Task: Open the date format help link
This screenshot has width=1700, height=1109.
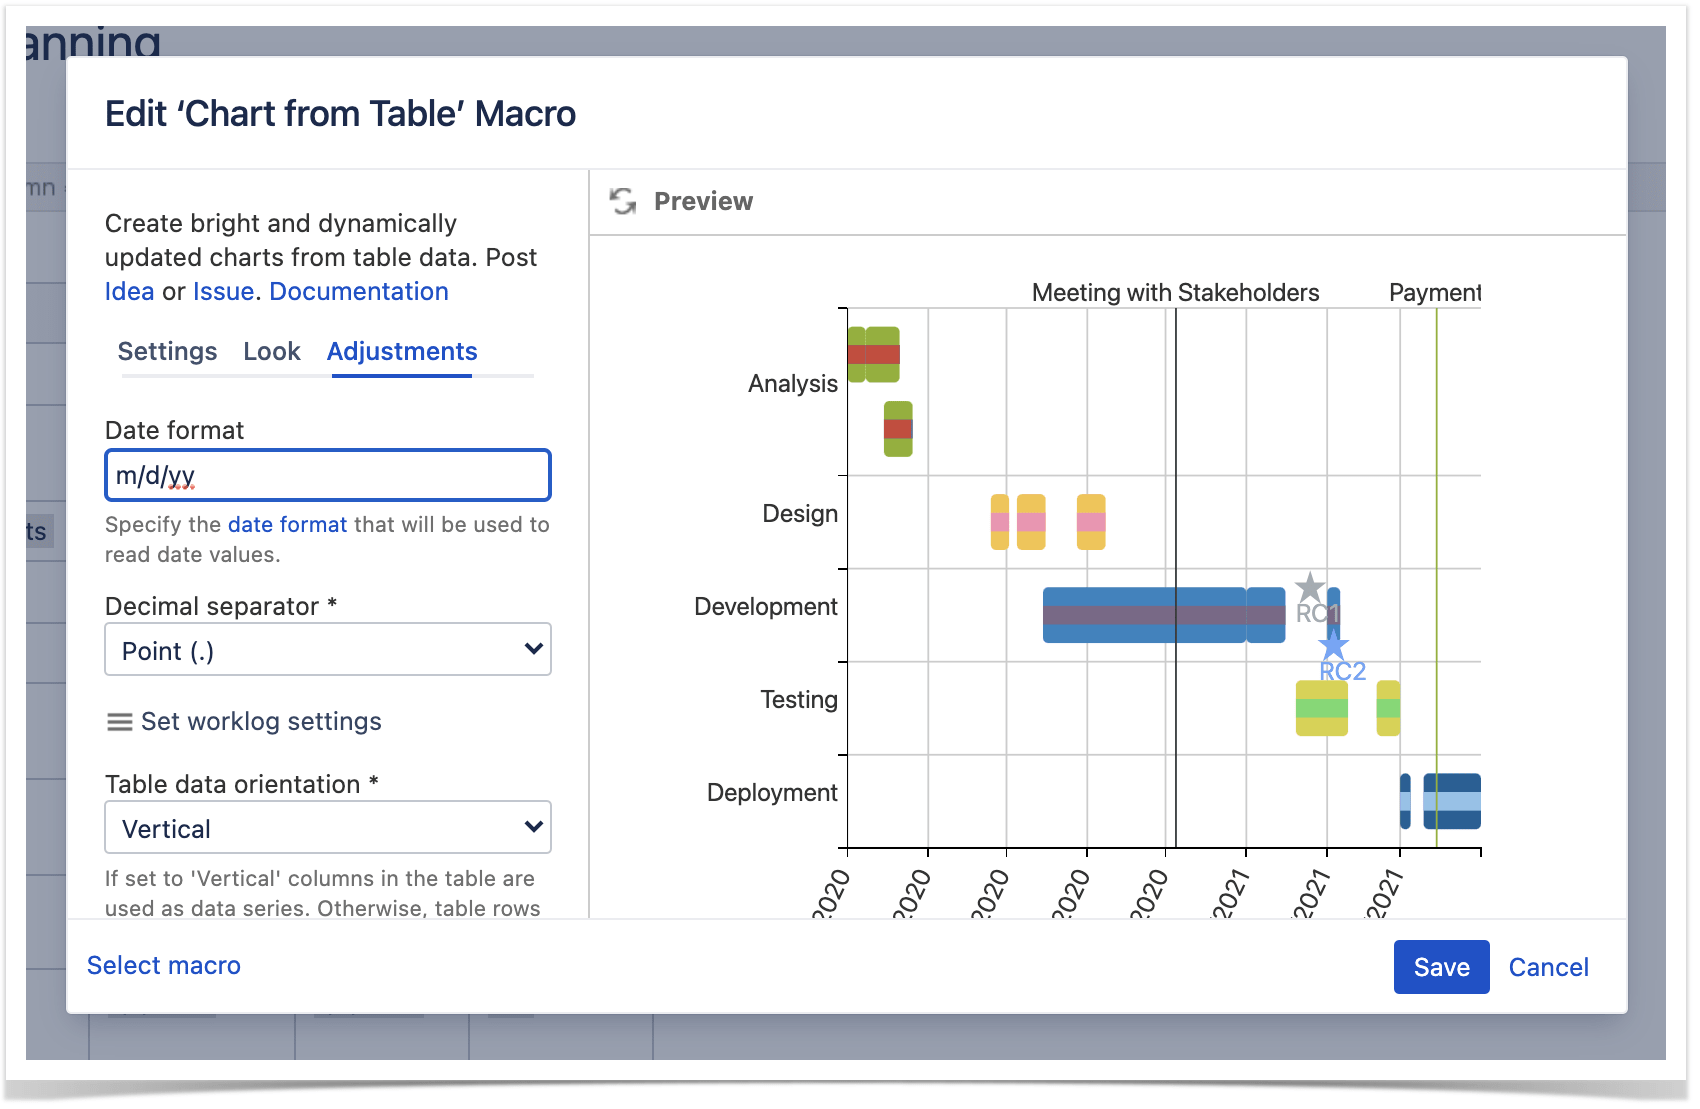Action: point(287,525)
